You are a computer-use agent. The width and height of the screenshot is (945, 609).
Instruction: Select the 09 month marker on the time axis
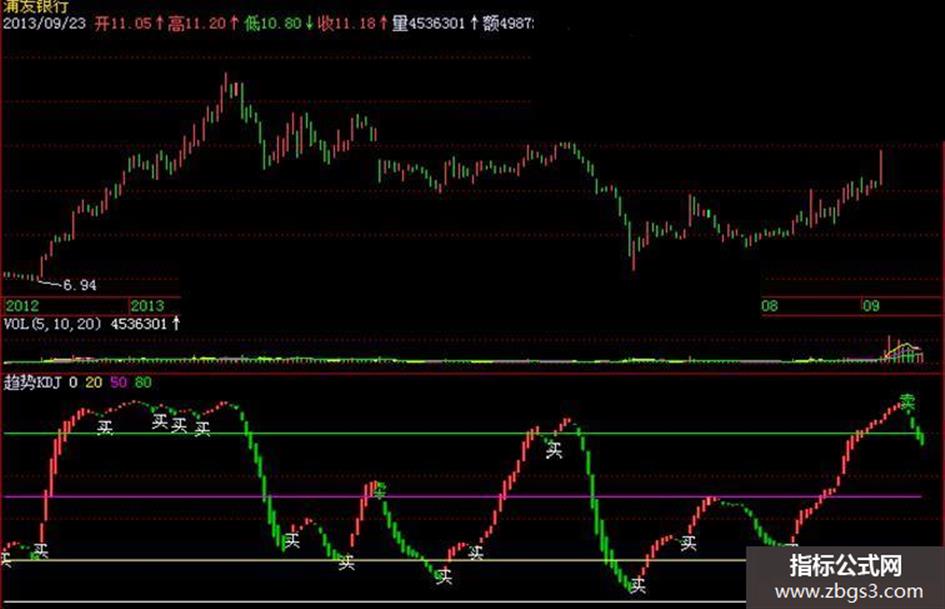click(871, 306)
